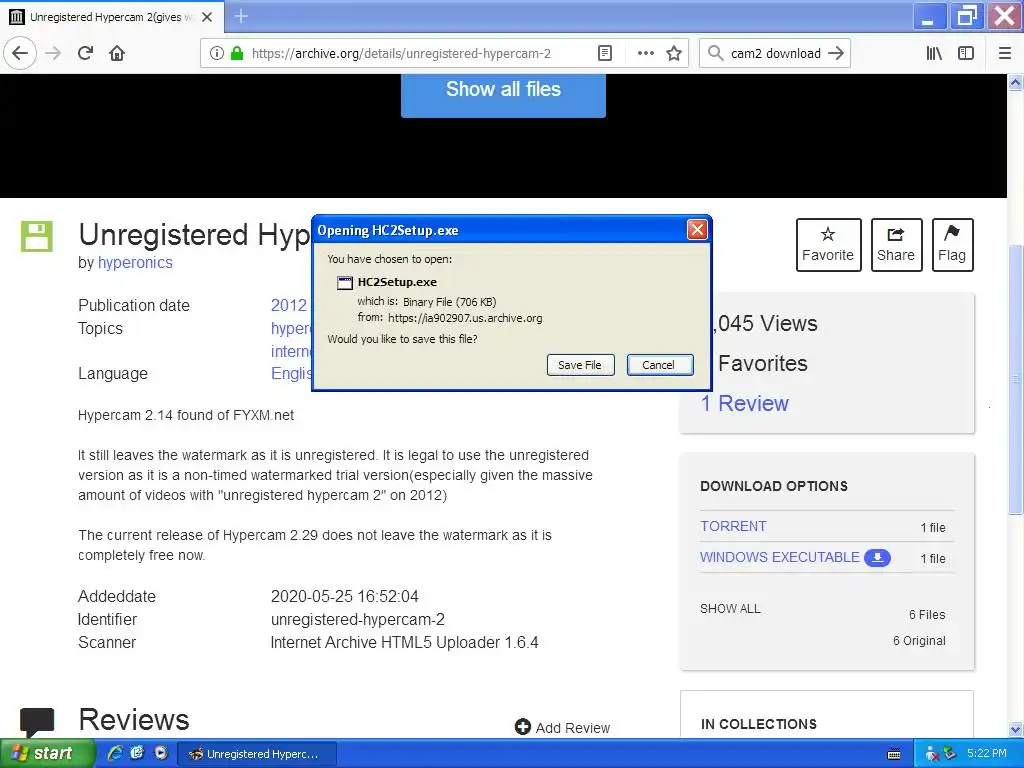Click the vertical scrollbar thumb

(x=1016, y=379)
